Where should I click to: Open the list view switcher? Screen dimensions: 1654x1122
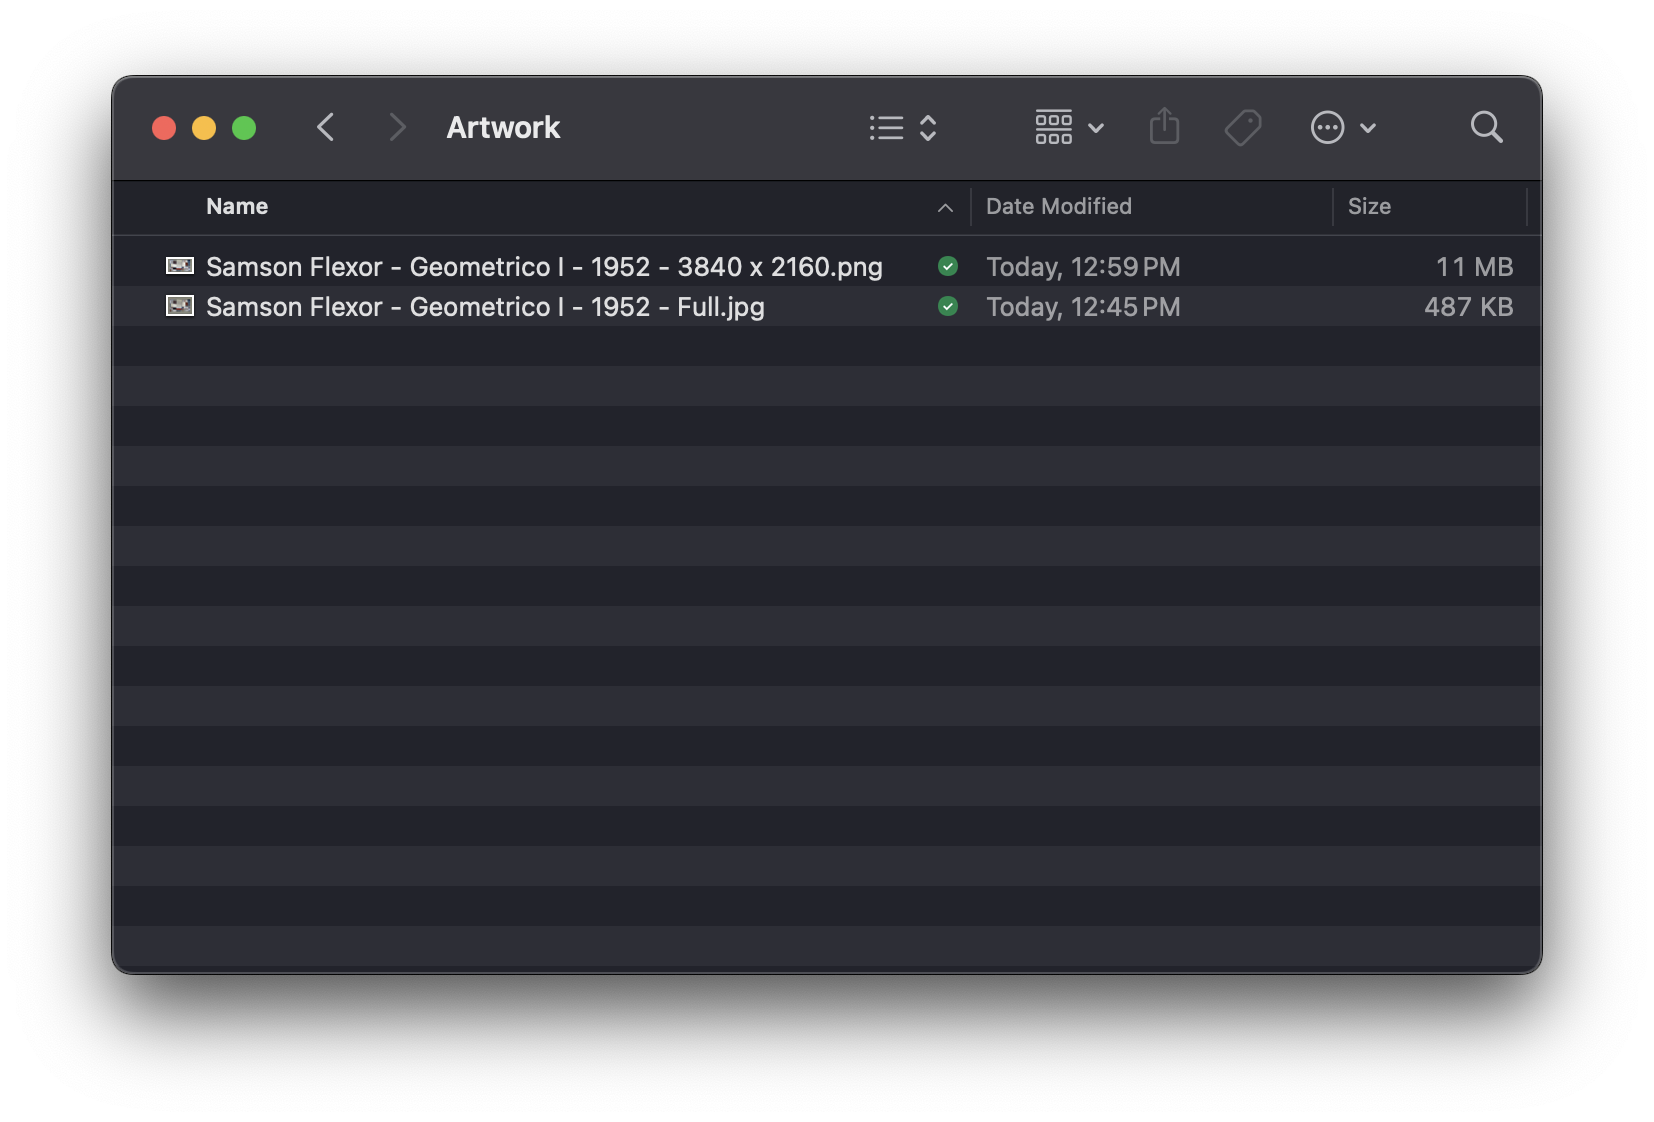pyautogui.click(x=903, y=128)
